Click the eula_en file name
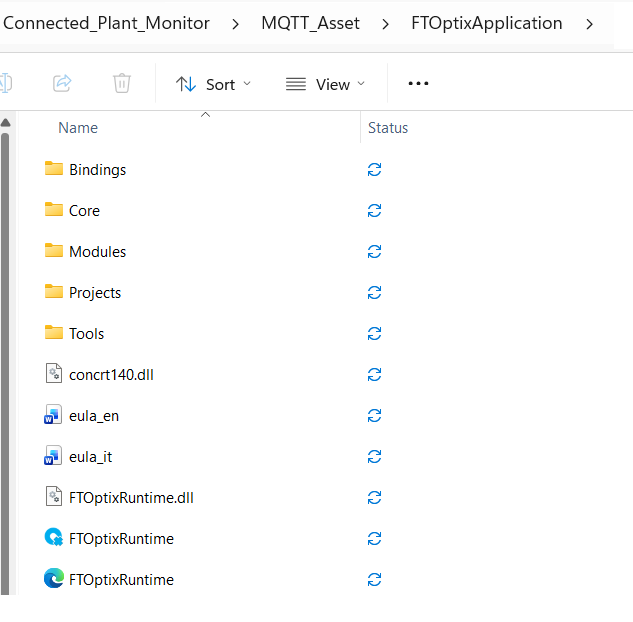Viewport: 633px width, 622px height. tap(94, 416)
